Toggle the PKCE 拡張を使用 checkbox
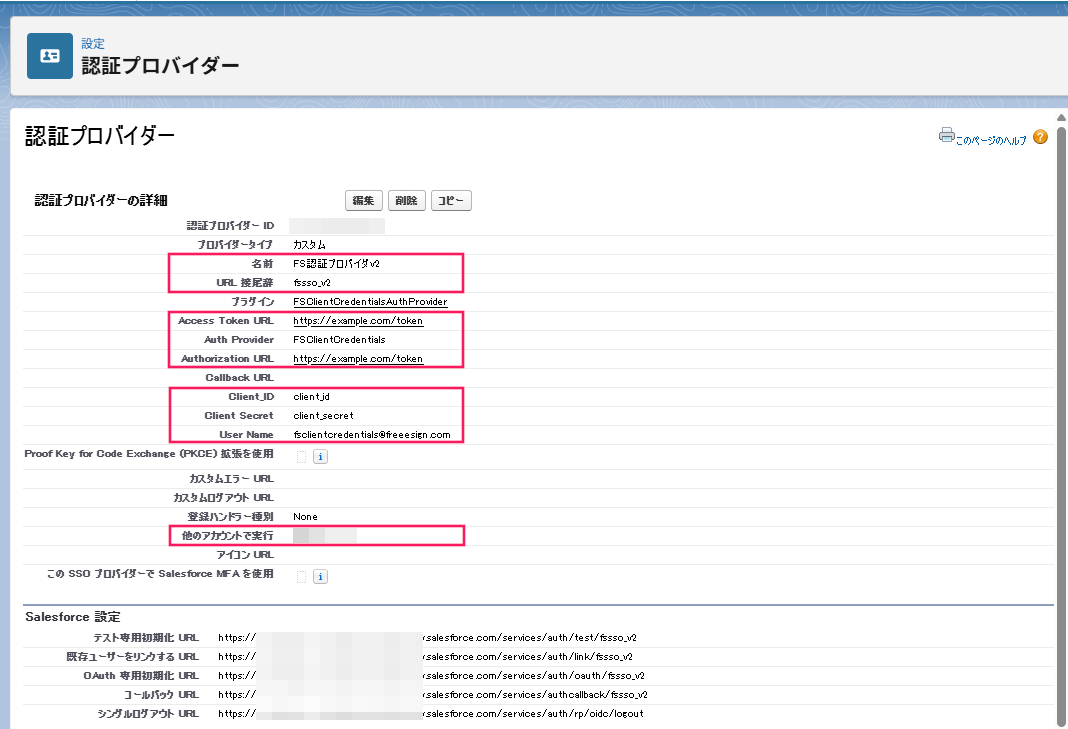 point(301,456)
